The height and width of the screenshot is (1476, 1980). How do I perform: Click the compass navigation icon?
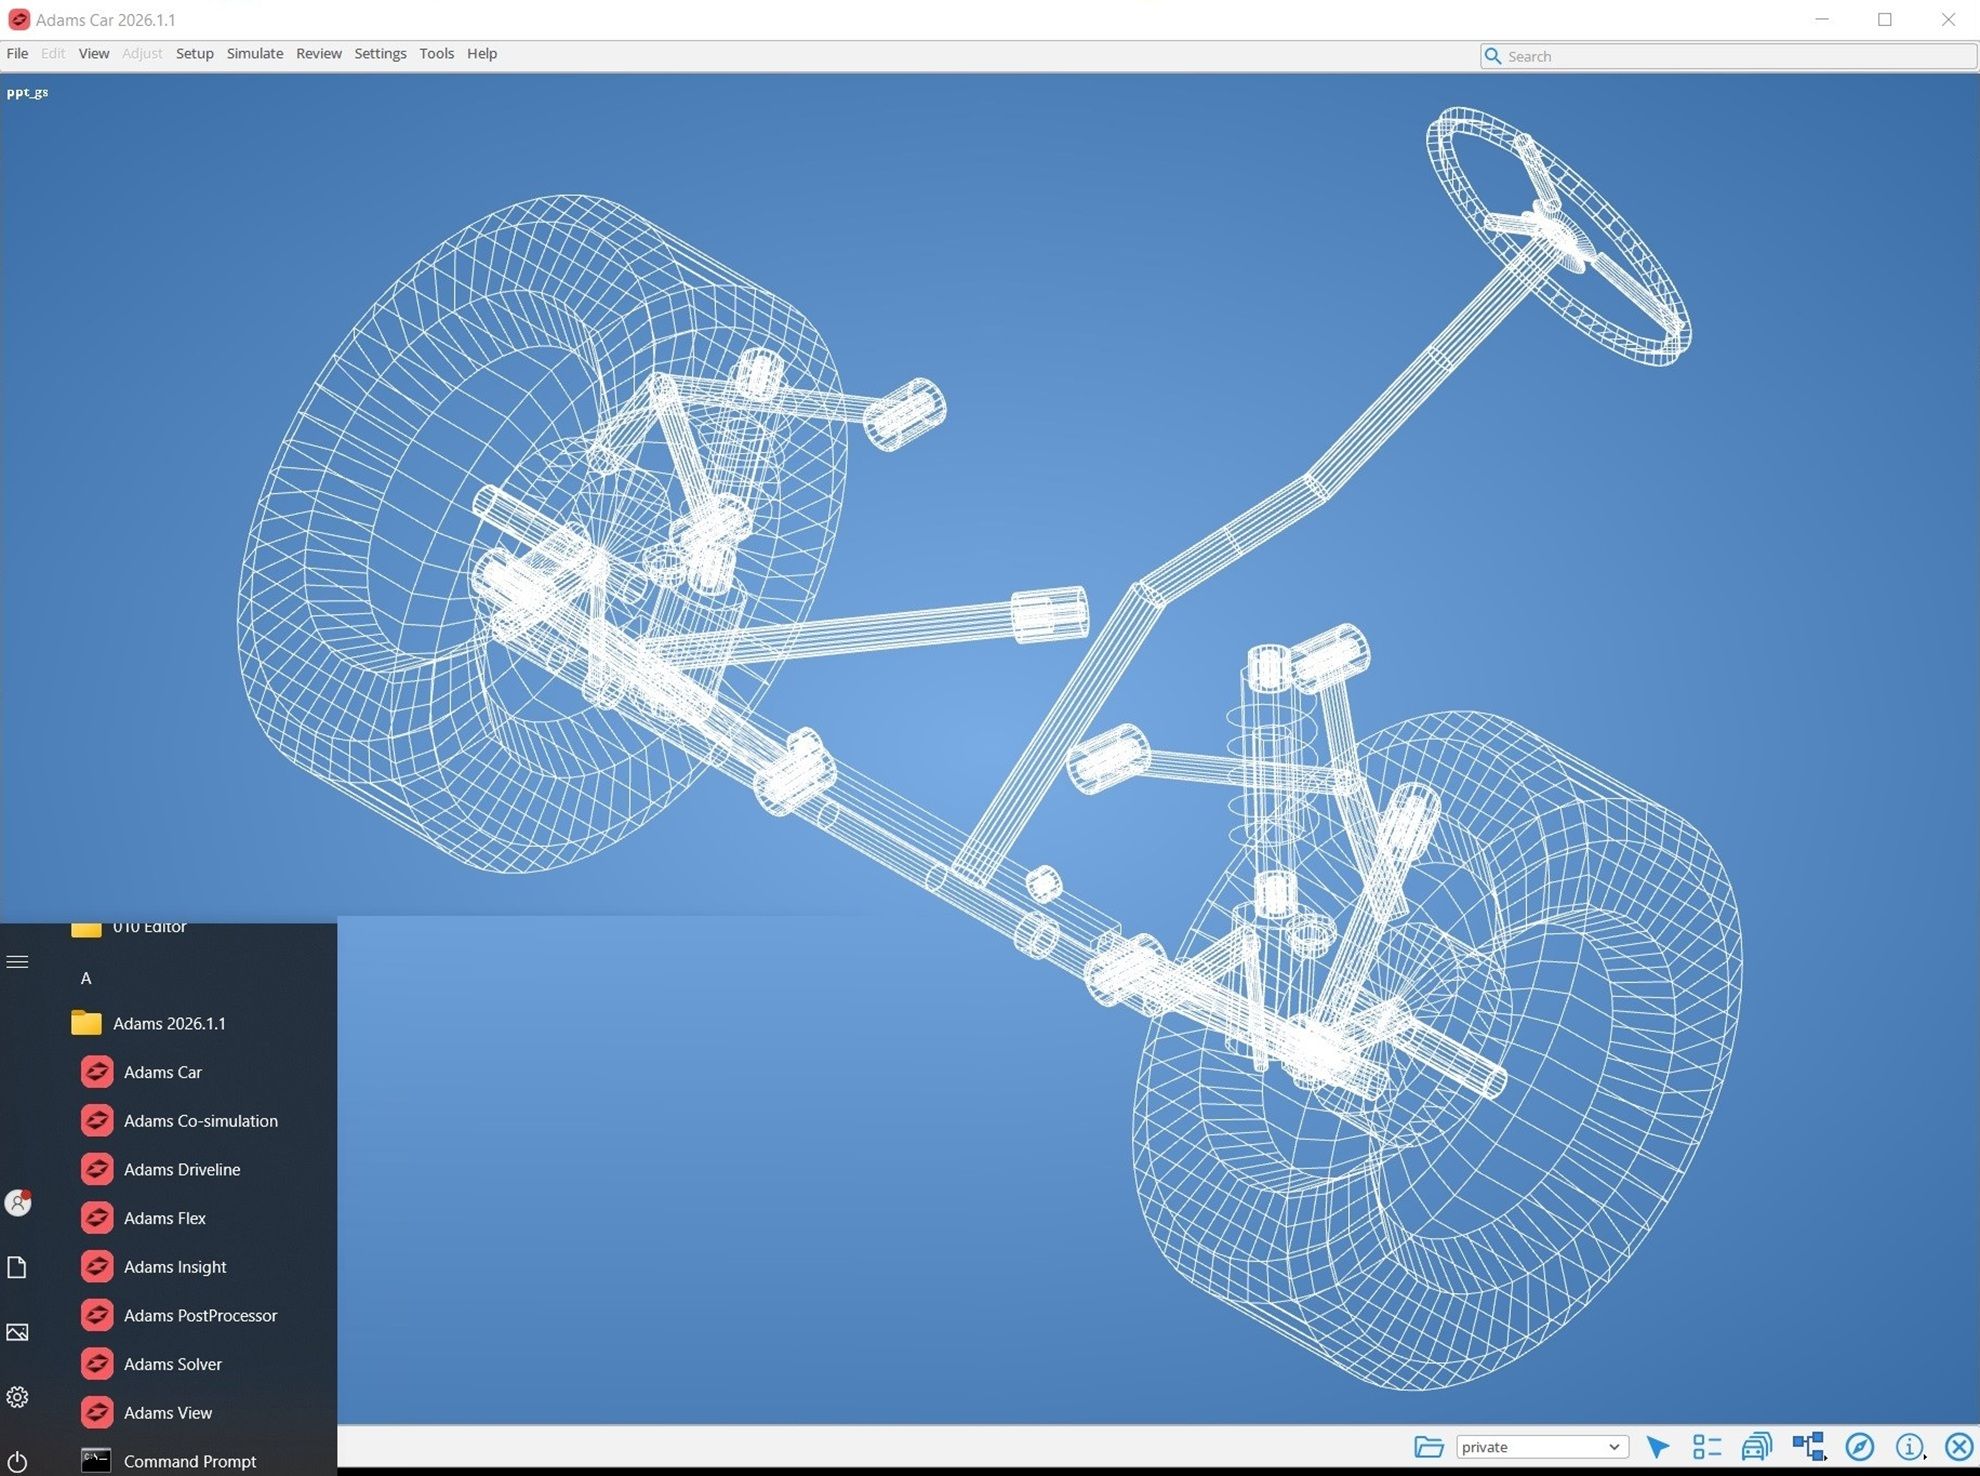pyautogui.click(x=1859, y=1447)
